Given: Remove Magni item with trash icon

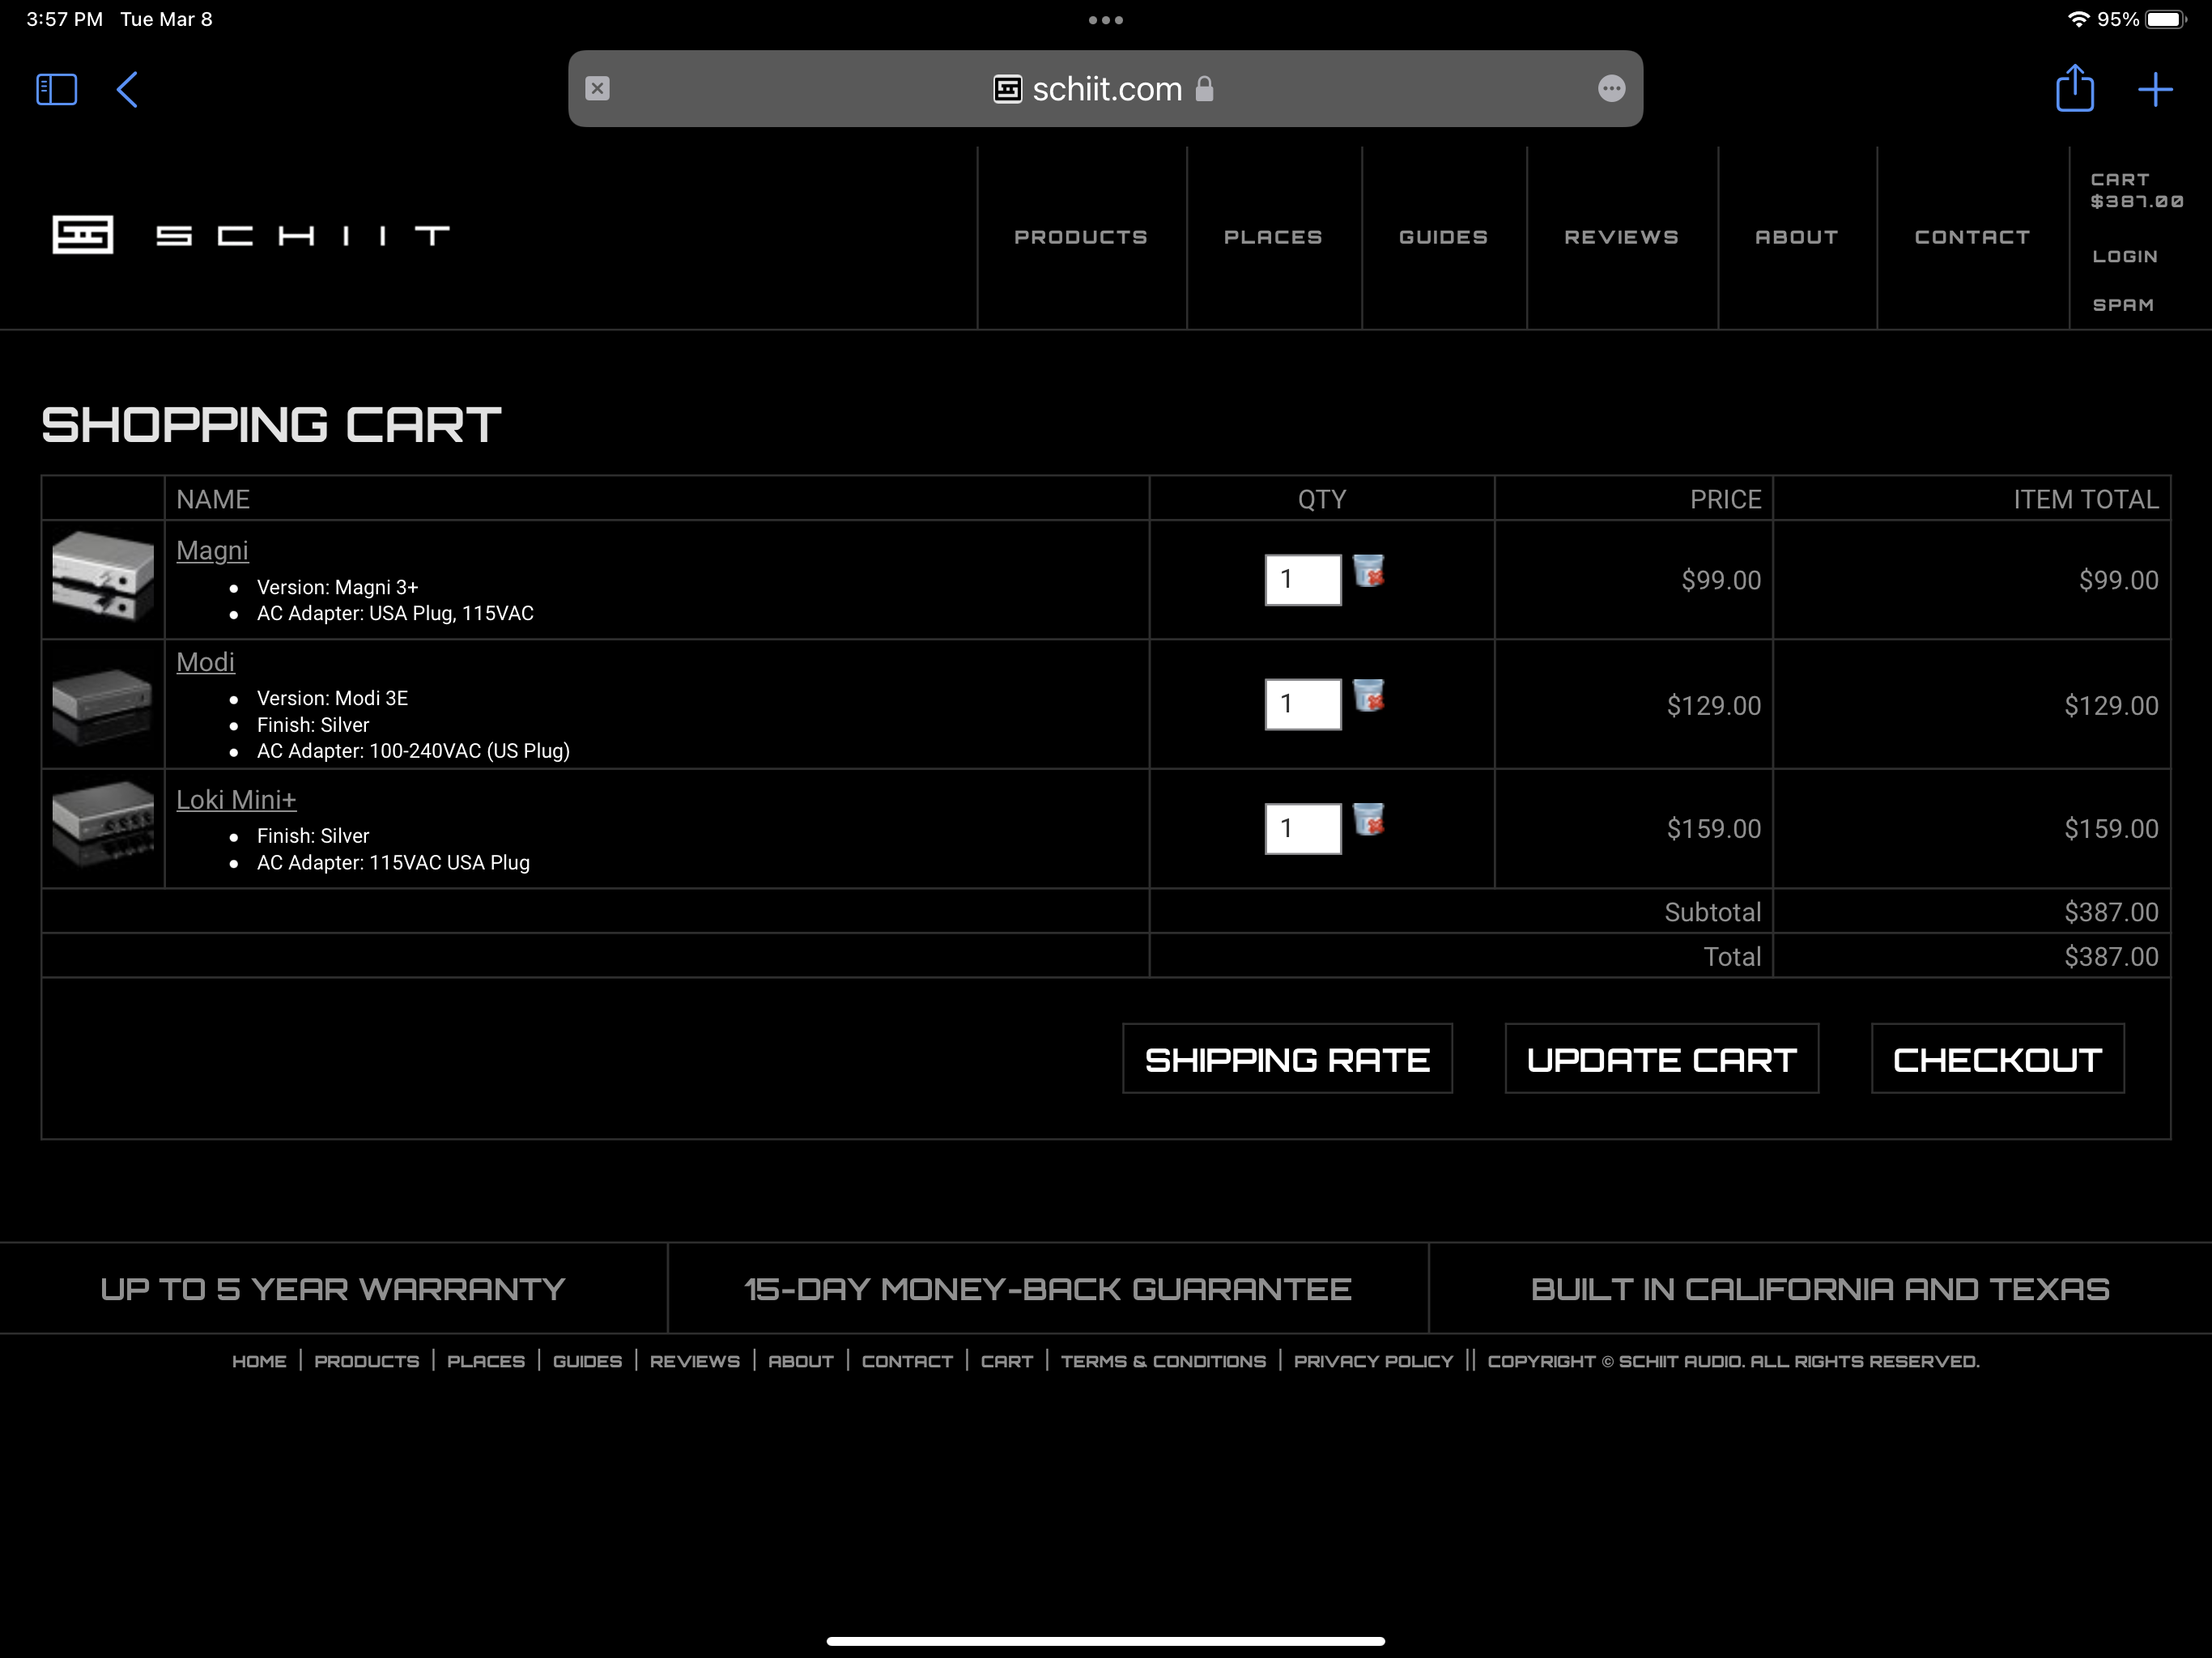Looking at the screenshot, I should [x=1368, y=572].
